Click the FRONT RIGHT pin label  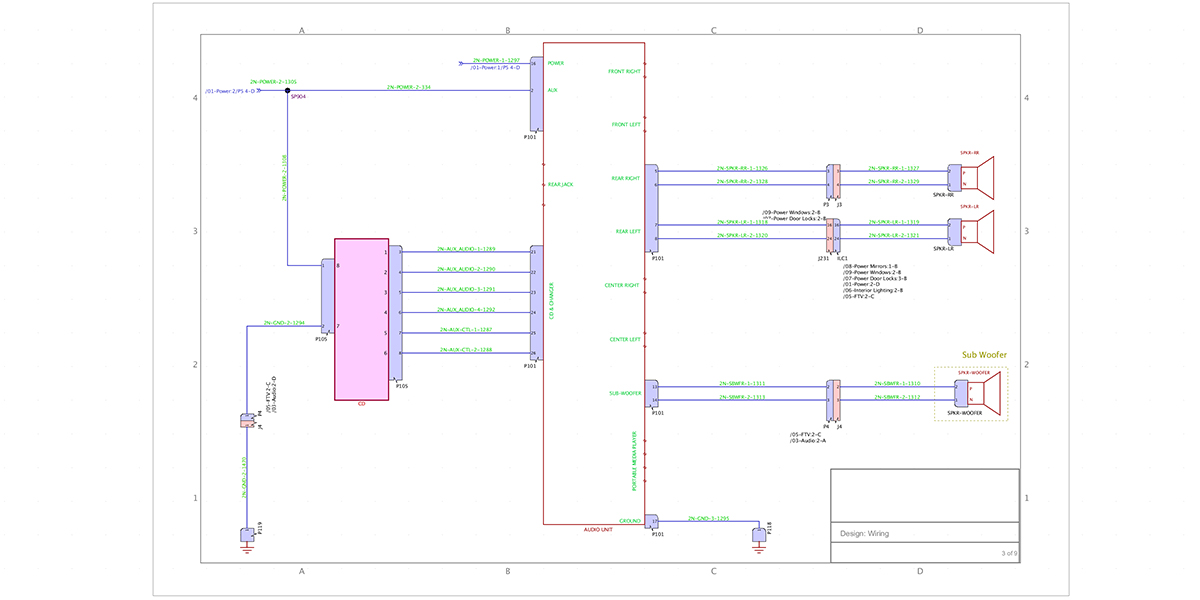point(624,71)
